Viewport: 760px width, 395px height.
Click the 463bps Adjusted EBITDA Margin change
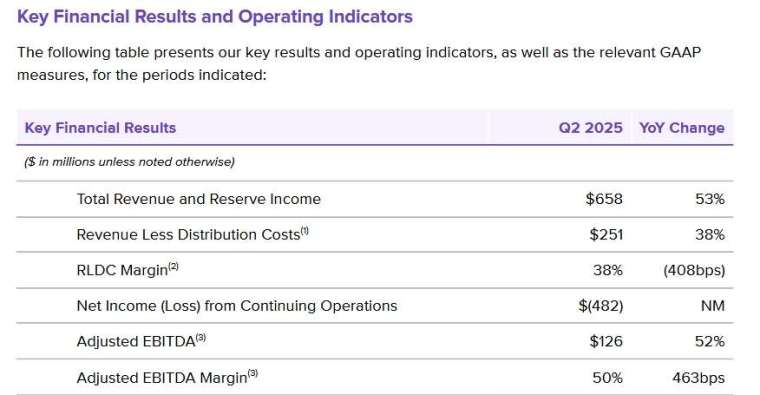pos(698,378)
